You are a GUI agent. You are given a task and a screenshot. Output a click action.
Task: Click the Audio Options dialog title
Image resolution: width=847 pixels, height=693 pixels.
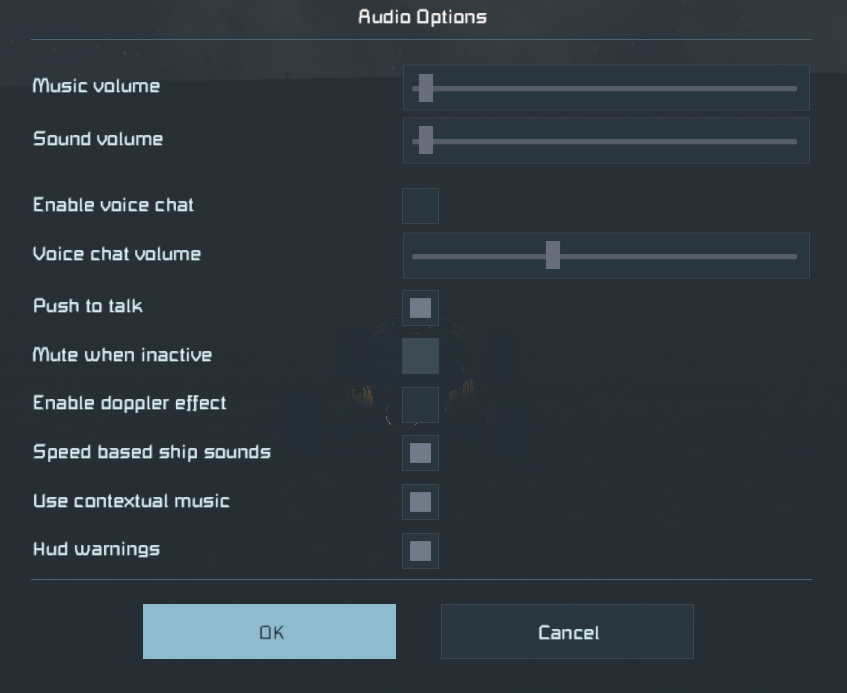click(x=422, y=17)
